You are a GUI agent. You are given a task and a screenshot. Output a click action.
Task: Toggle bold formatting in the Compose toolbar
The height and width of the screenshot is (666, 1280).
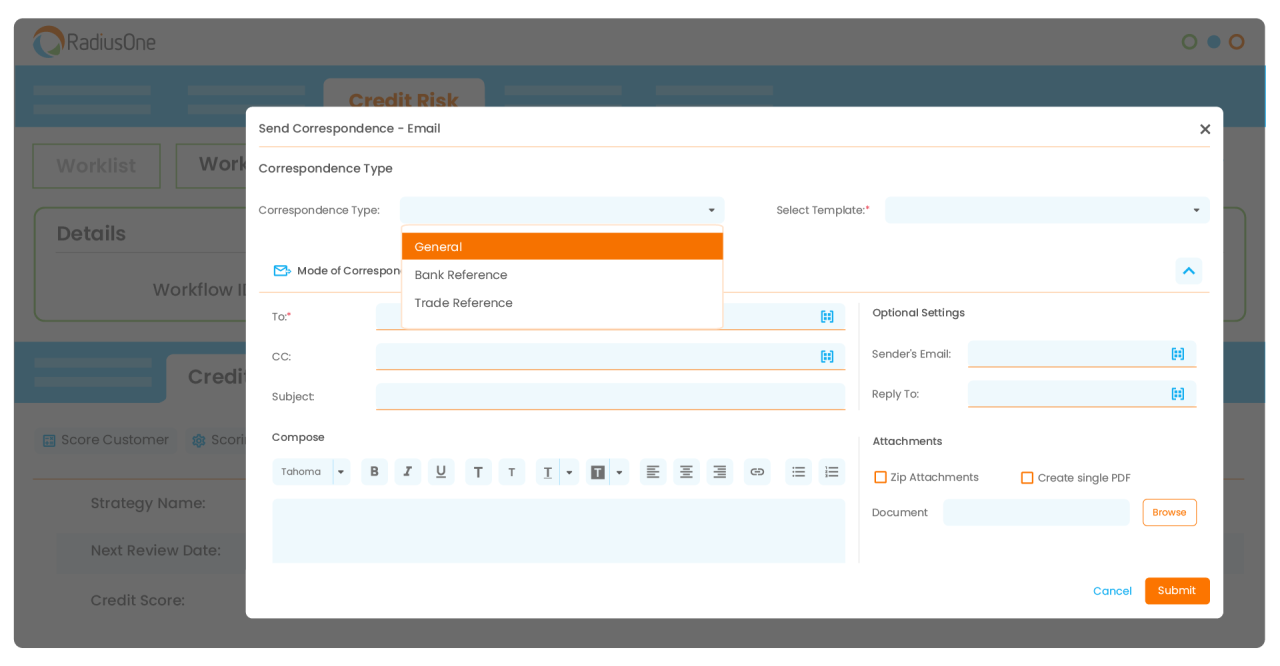(374, 471)
